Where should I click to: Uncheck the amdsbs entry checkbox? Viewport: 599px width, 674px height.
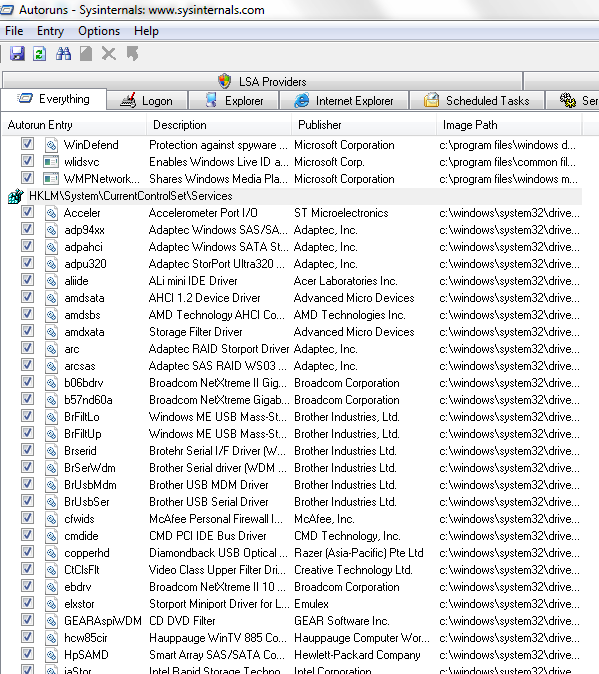click(x=28, y=313)
